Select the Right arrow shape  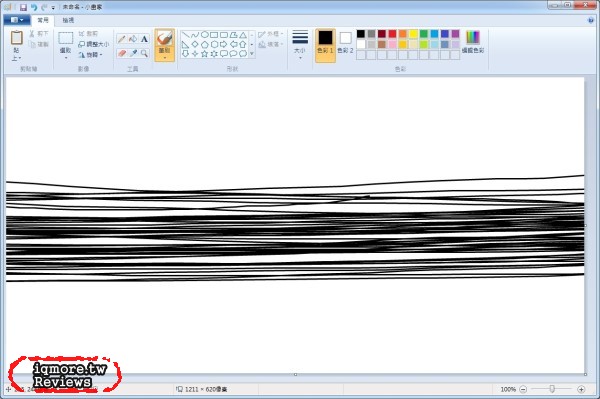coord(224,44)
